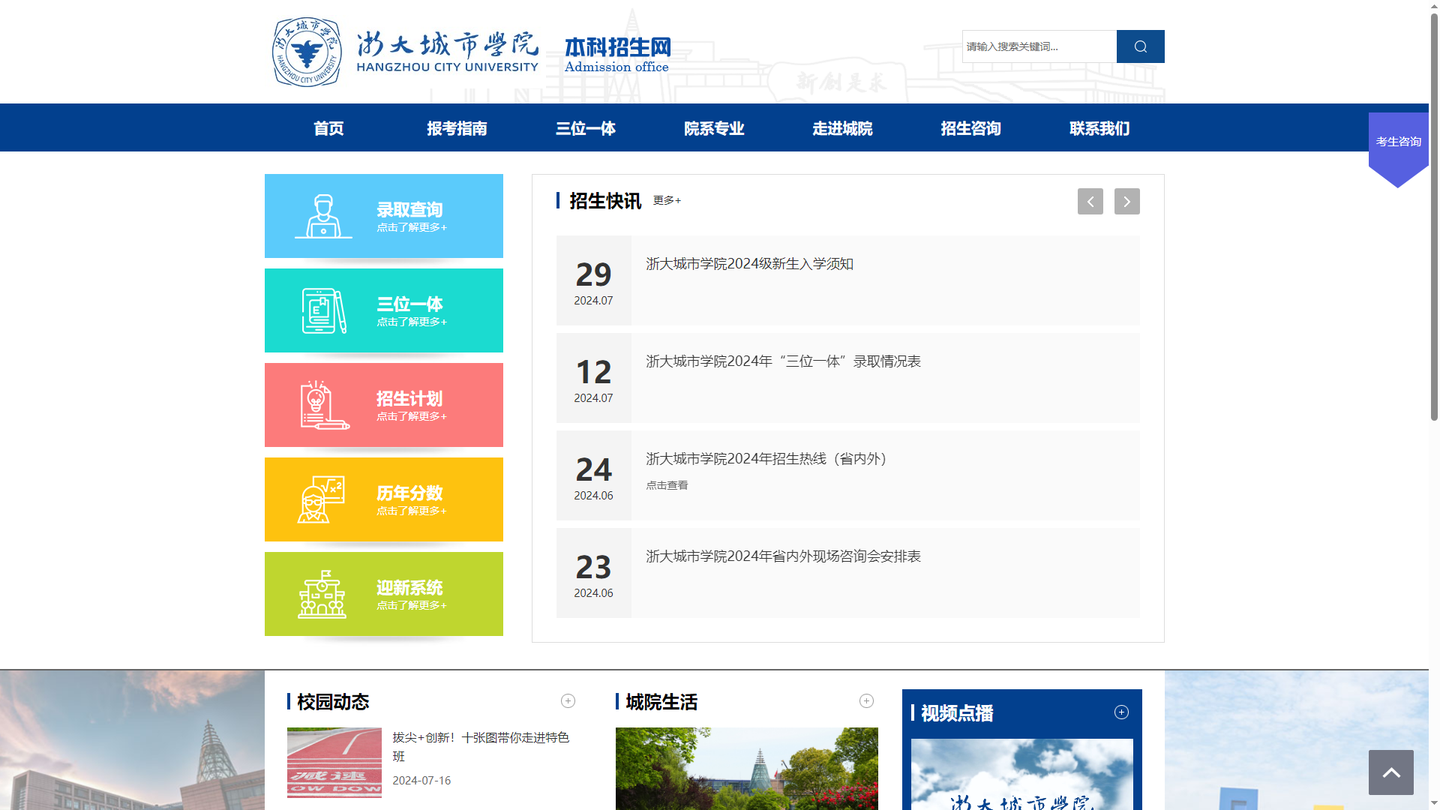This screenshot has width=1440, height=810.
Task: Click the 城院生活 campus garden photo
Action: [747, 768]
